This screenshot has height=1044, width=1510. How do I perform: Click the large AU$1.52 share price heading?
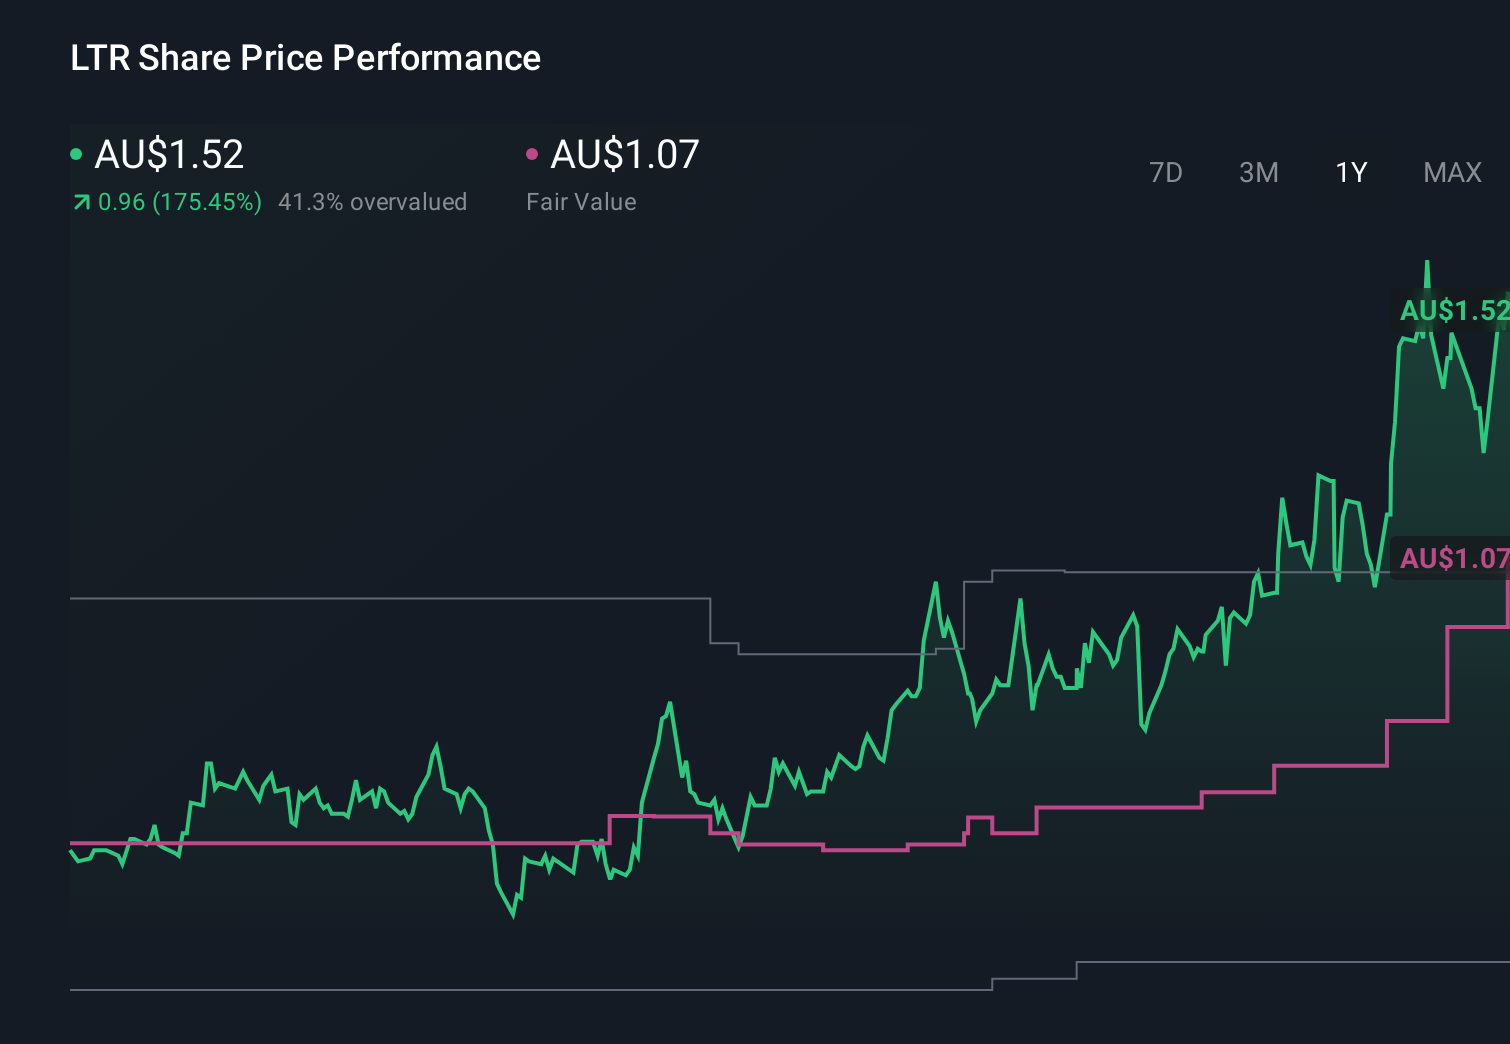(x=169, y=155)
